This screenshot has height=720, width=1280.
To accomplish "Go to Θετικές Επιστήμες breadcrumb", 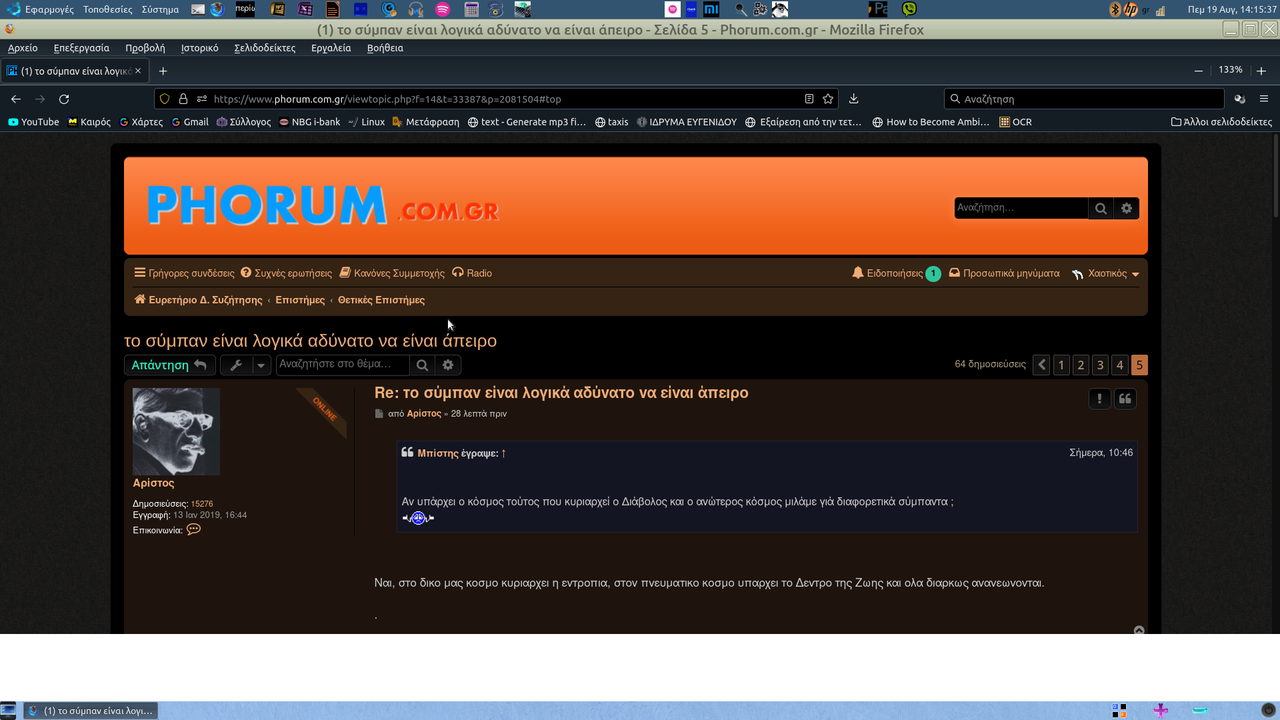I will pos(381,300).
